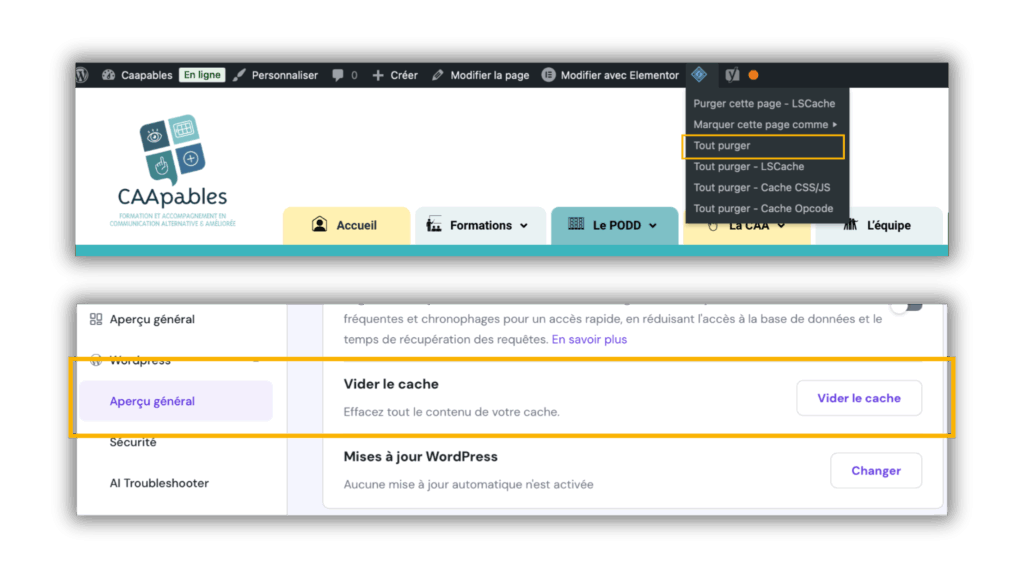Expand the La CAA dropdown chevron
This screenshot has width=1024, height=578.
tap(781, 226)
